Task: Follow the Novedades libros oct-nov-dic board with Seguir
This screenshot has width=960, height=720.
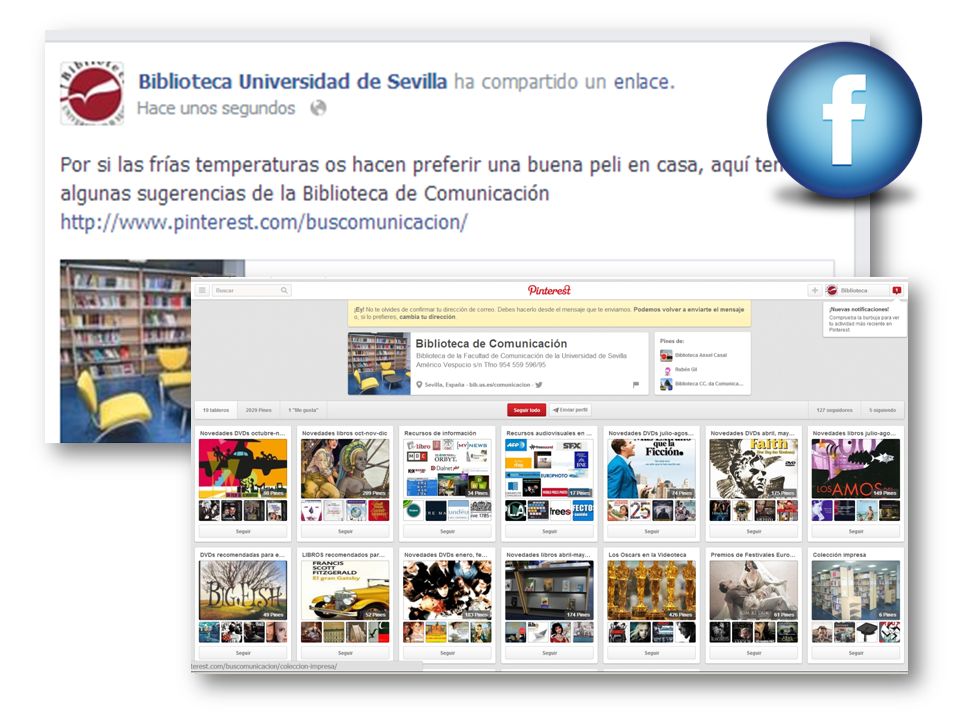Action: coord(345,531)
